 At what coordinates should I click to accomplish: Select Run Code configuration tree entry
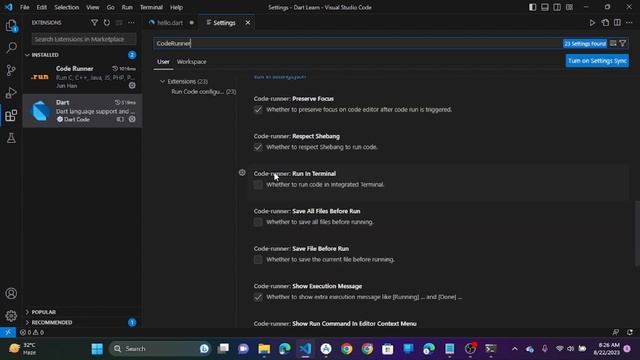203,91
